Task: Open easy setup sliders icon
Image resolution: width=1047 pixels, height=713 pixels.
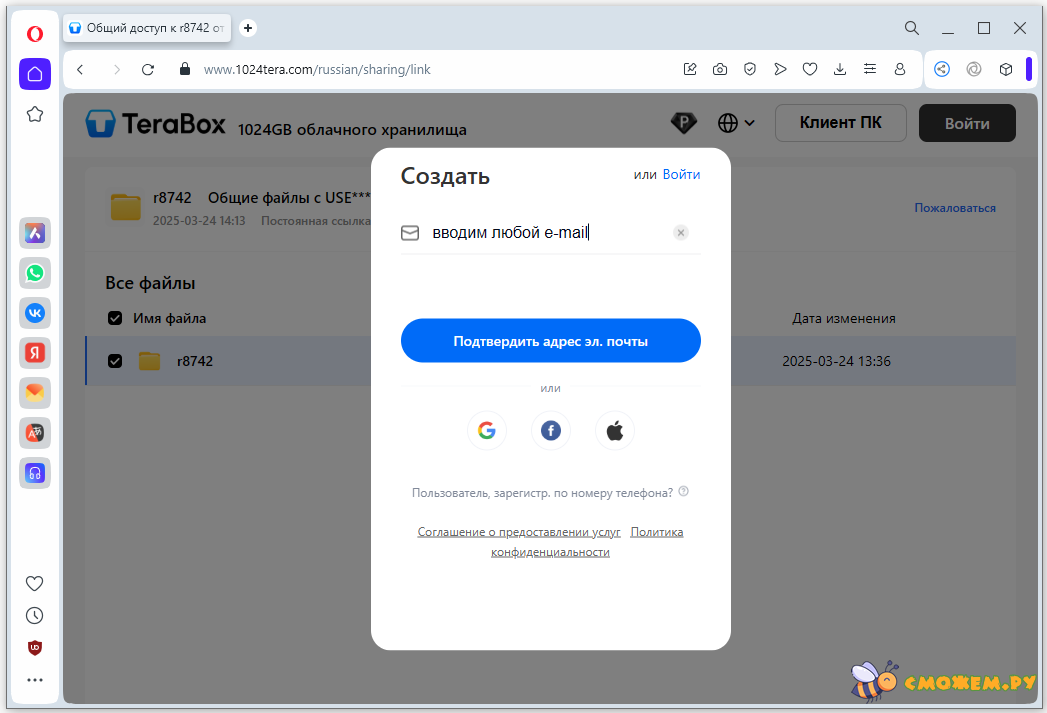Action: click(x=870, y=69)
